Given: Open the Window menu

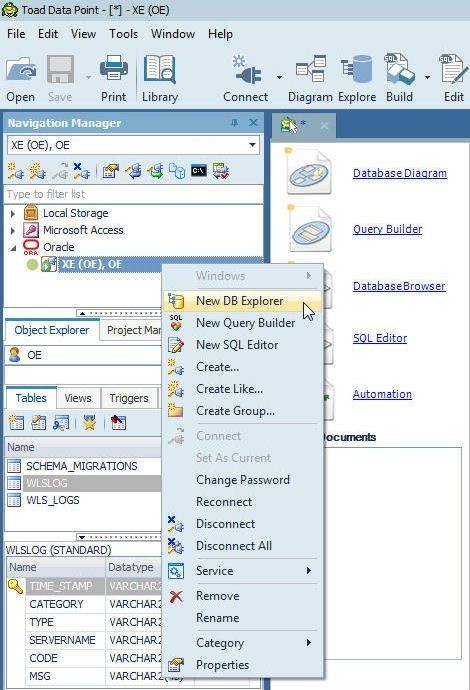Looking at the screenshot, I should click(173, 34).
